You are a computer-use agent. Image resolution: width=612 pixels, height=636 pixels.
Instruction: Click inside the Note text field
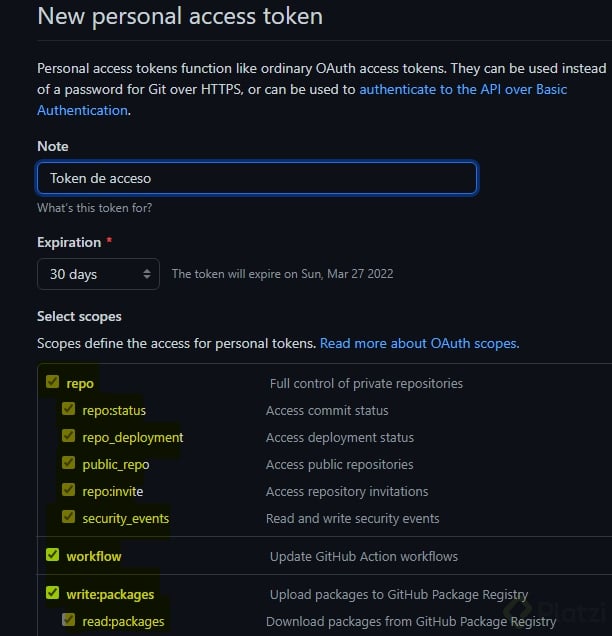(257, 178)
